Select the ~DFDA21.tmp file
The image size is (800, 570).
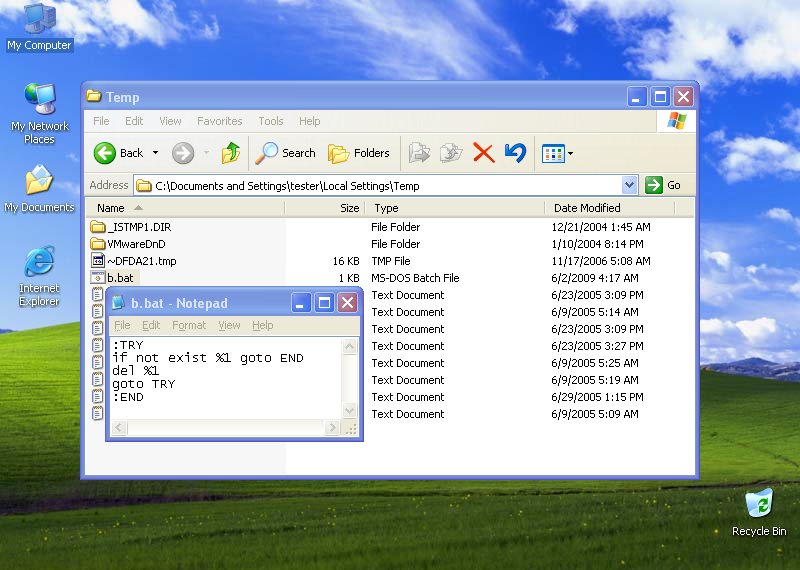pos(142,261)
